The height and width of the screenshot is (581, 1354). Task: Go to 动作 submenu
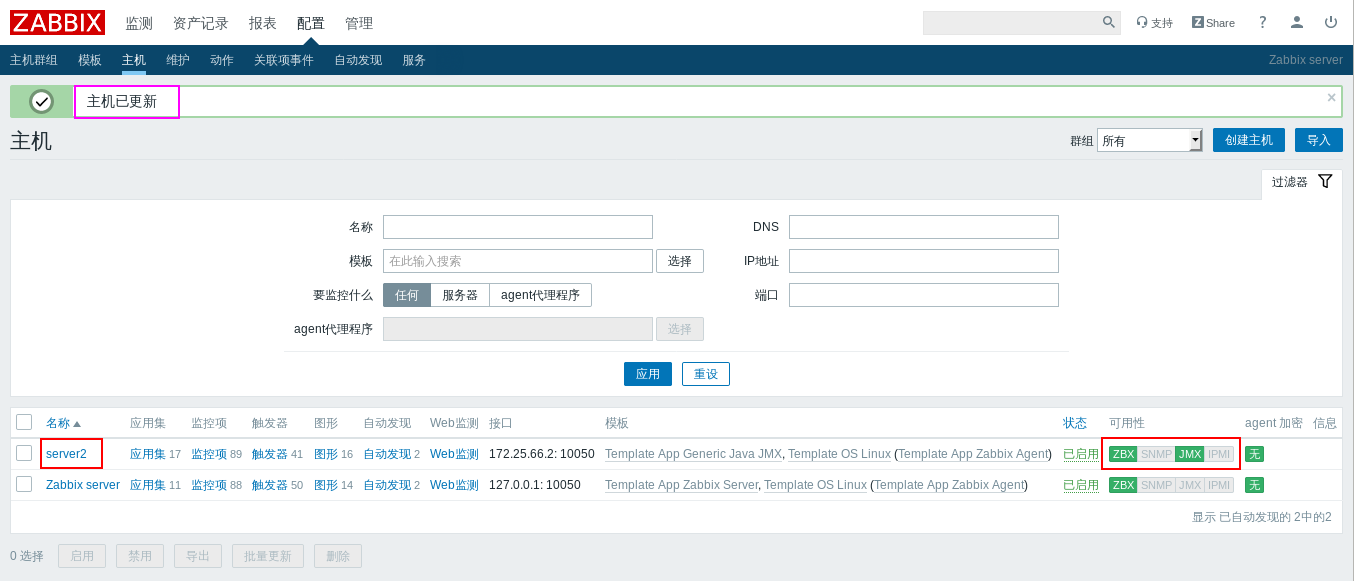click(x=222, y=60)
